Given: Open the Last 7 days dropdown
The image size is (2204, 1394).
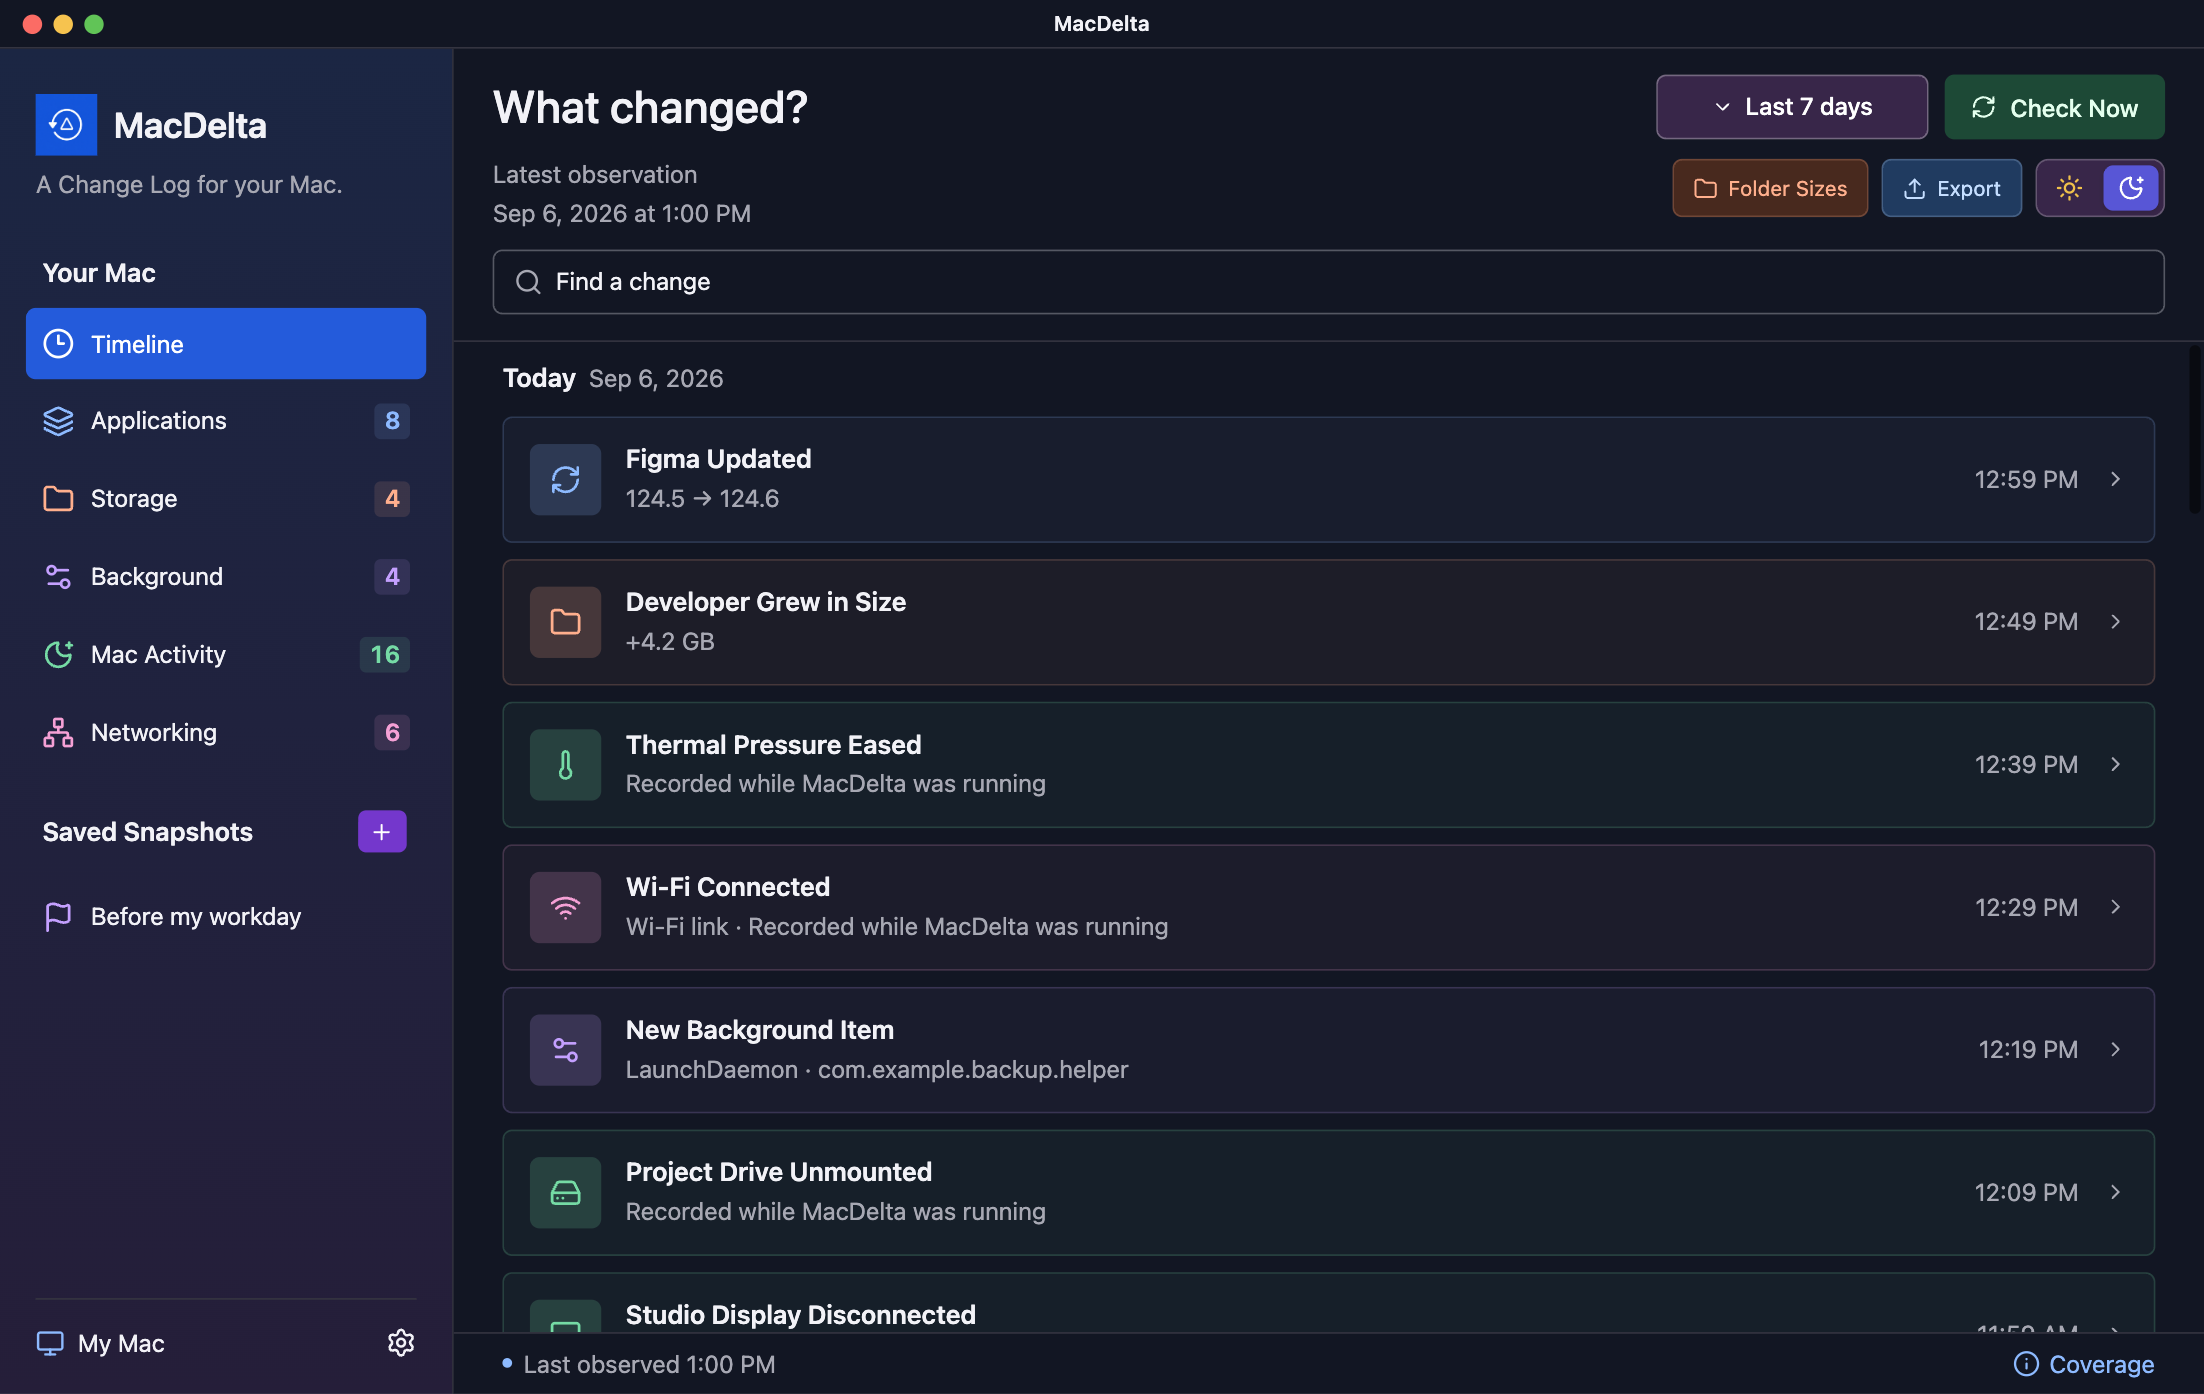Looking at the screenshot, I should click(1792, 107).
